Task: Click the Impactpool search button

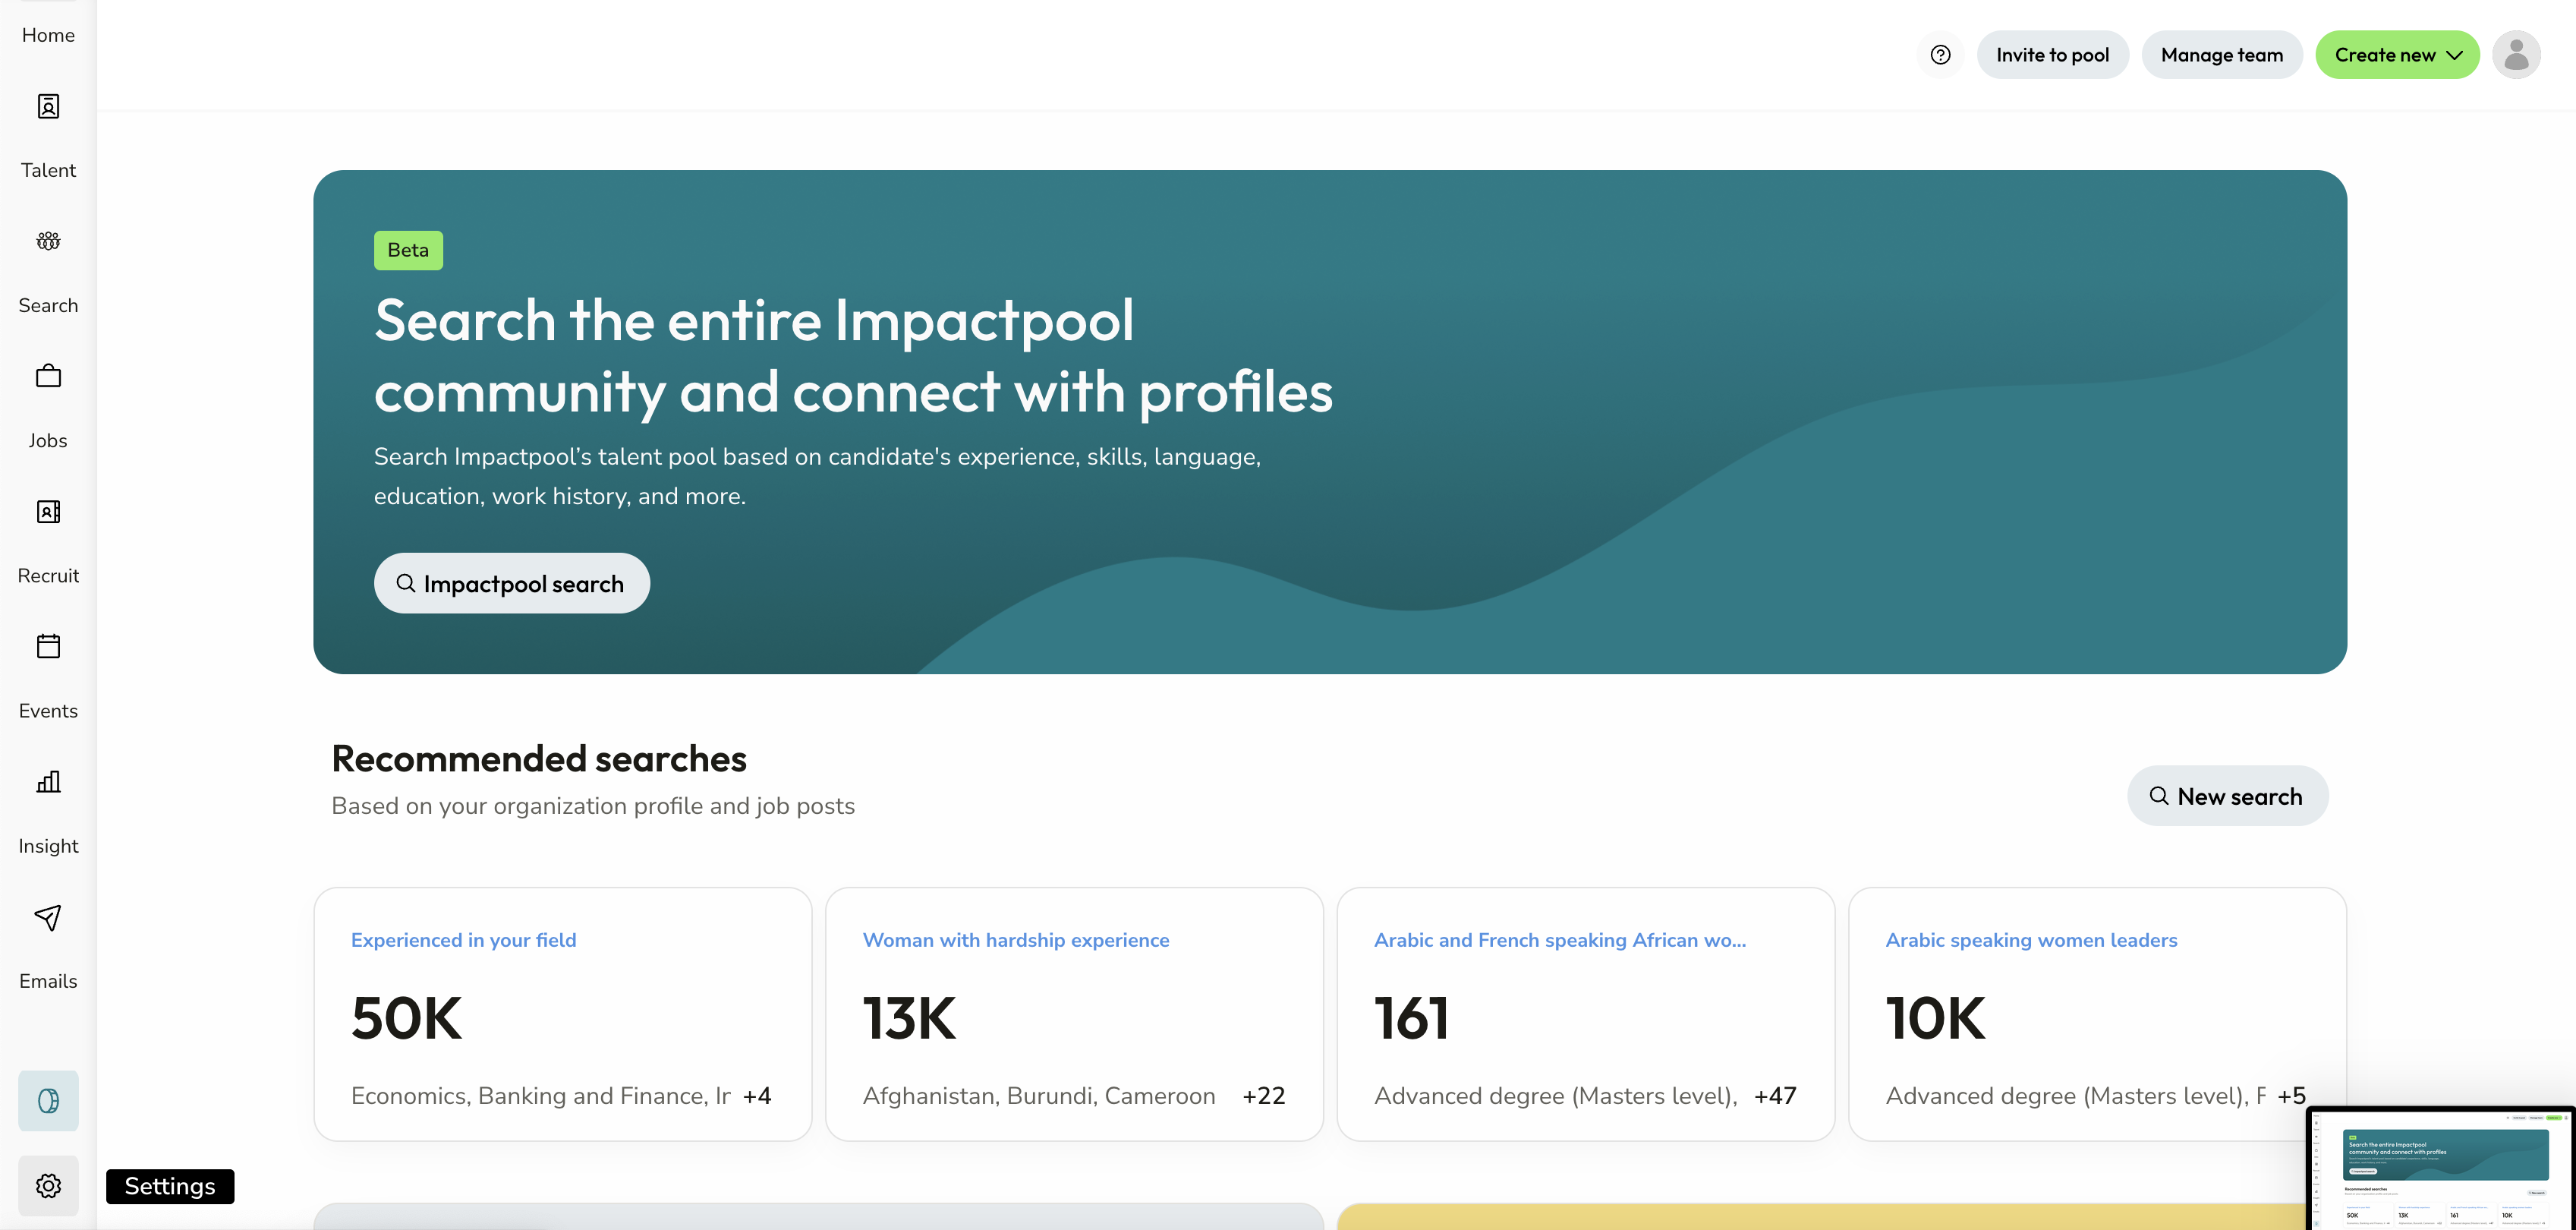Action: [x=511, y=583]
